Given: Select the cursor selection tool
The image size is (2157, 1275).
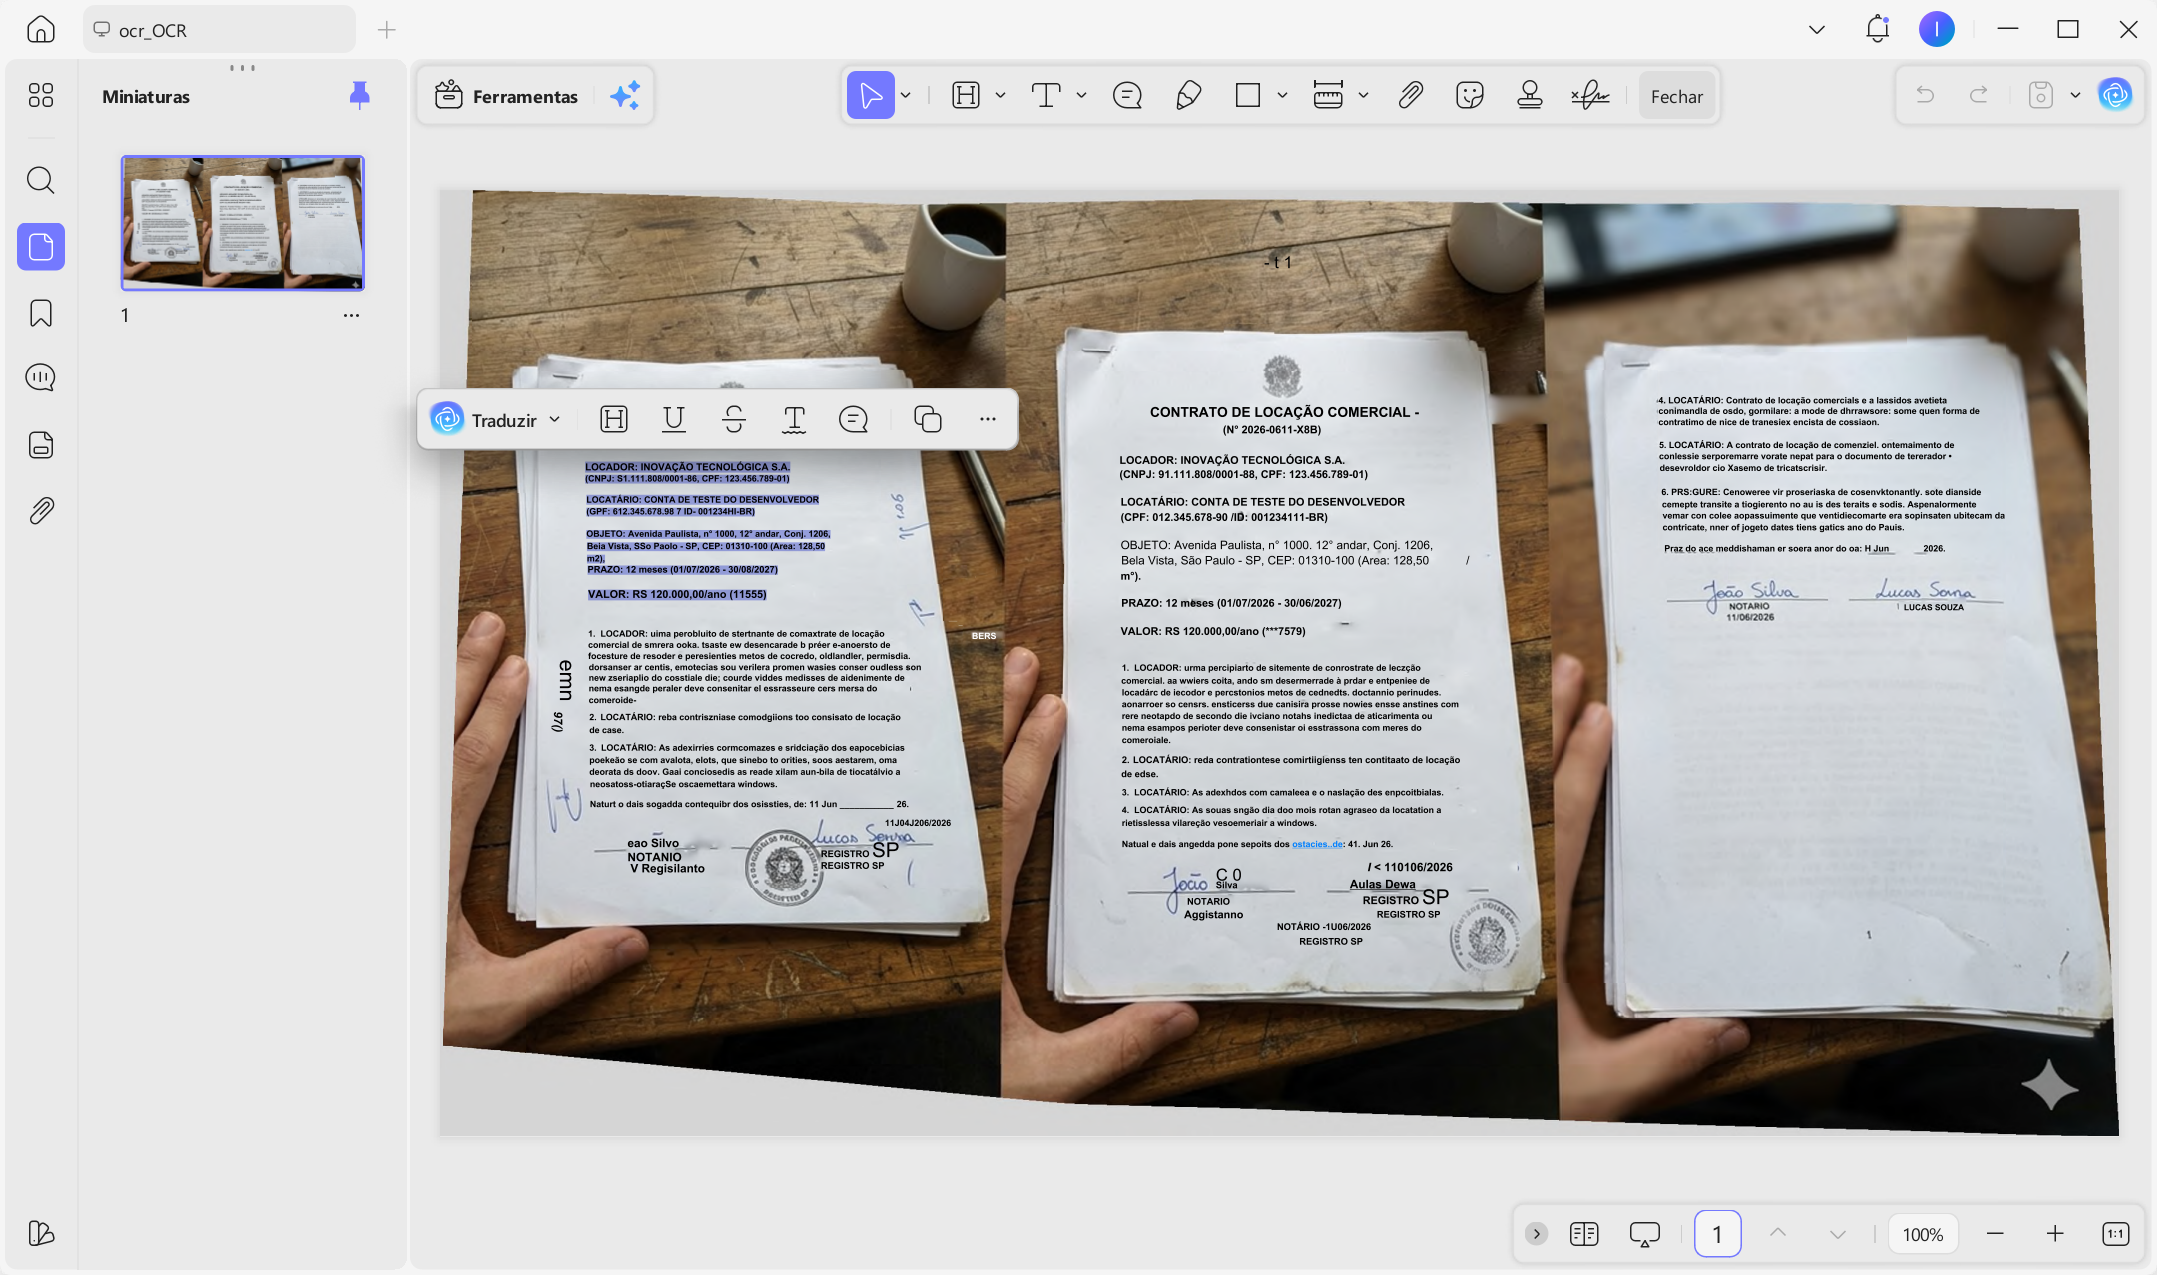Looking at the screenshot, I should [870, 96].
